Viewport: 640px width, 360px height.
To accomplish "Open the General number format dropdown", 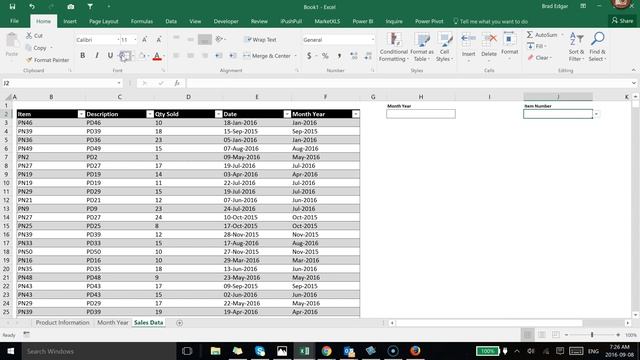I will click(373, 40).
